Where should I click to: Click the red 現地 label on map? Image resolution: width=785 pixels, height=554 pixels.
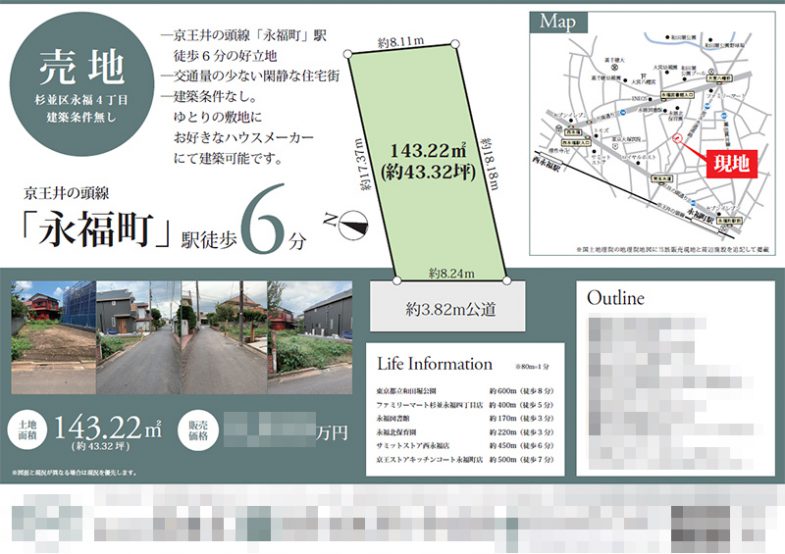coord(731,165)
